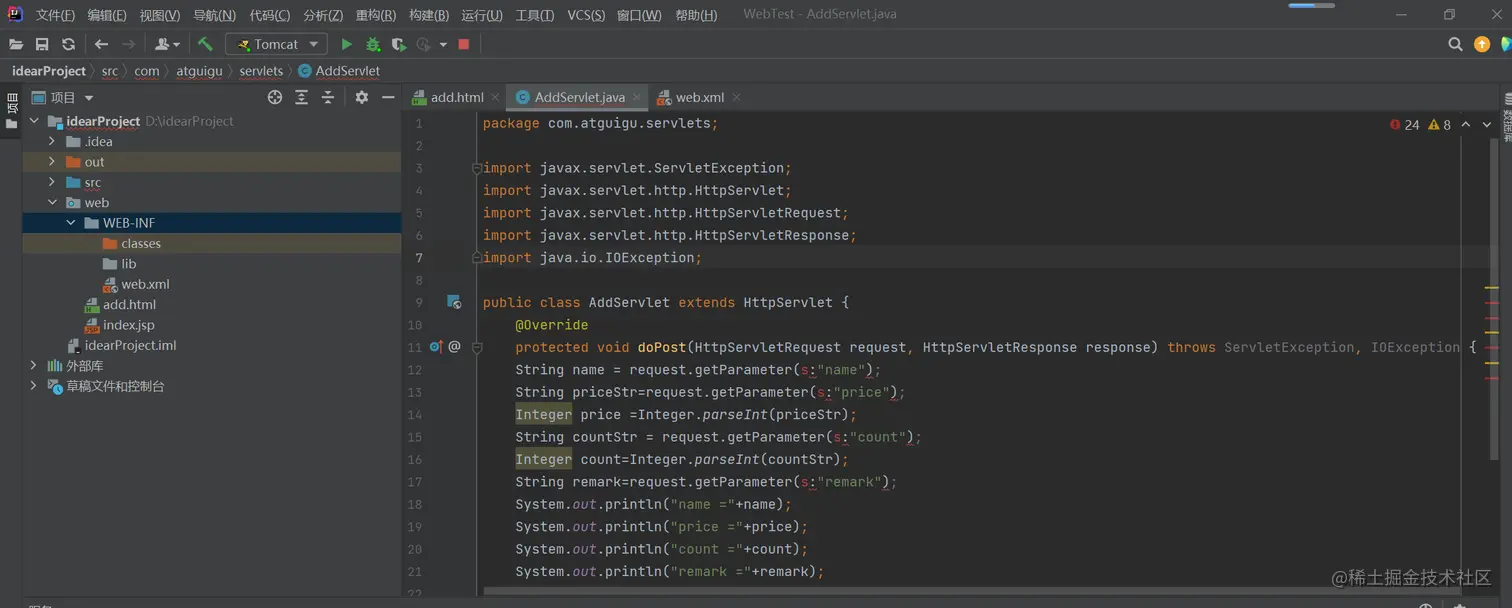Image resolution: width=1512 pixels, height=608 pixels.
Task: Open the 运行(U) menu
Action: pos(482,15)
